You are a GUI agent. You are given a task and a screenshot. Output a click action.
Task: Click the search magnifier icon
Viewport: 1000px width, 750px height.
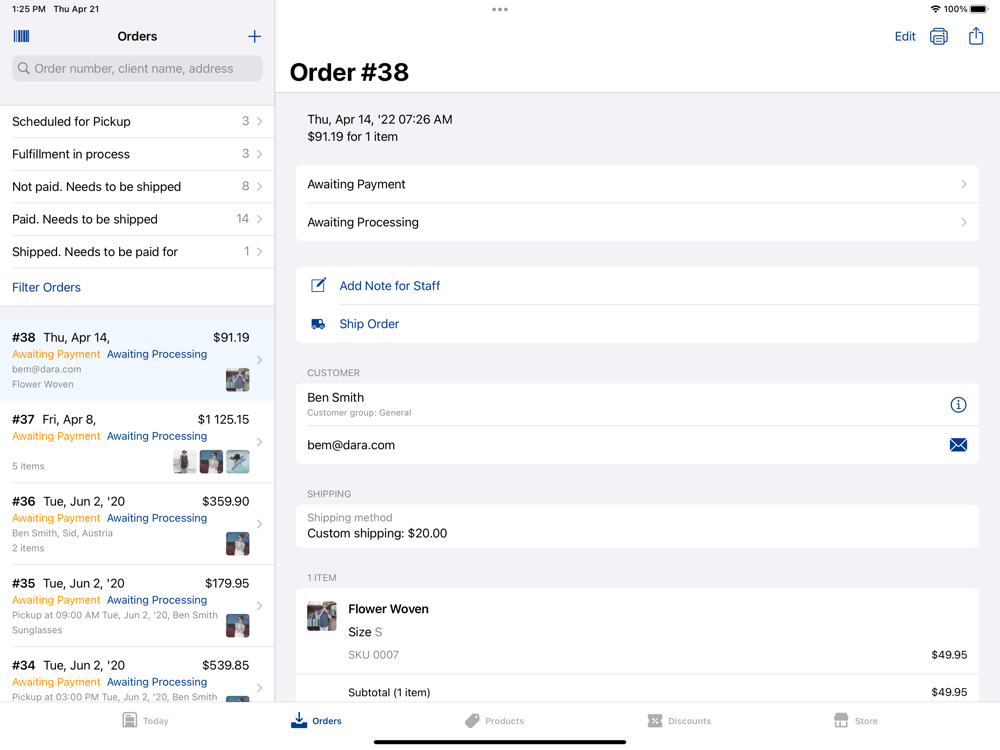point(24,68)
